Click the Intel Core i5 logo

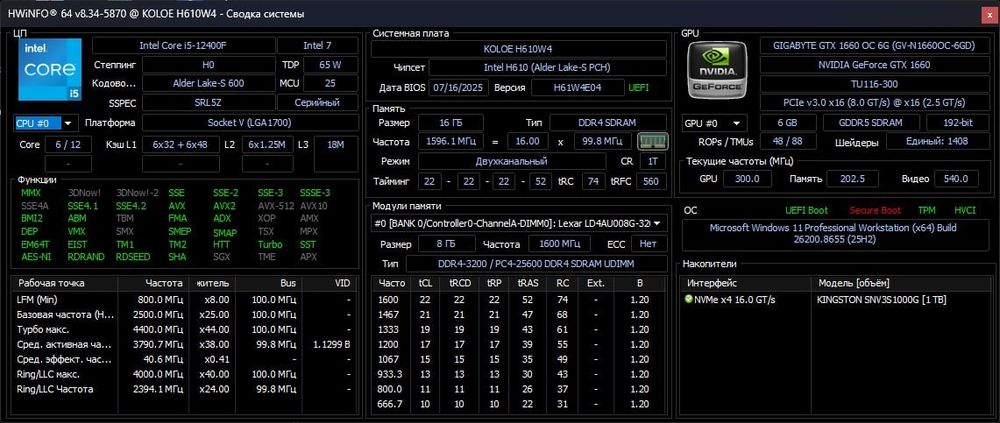click(x=50, y=69)
